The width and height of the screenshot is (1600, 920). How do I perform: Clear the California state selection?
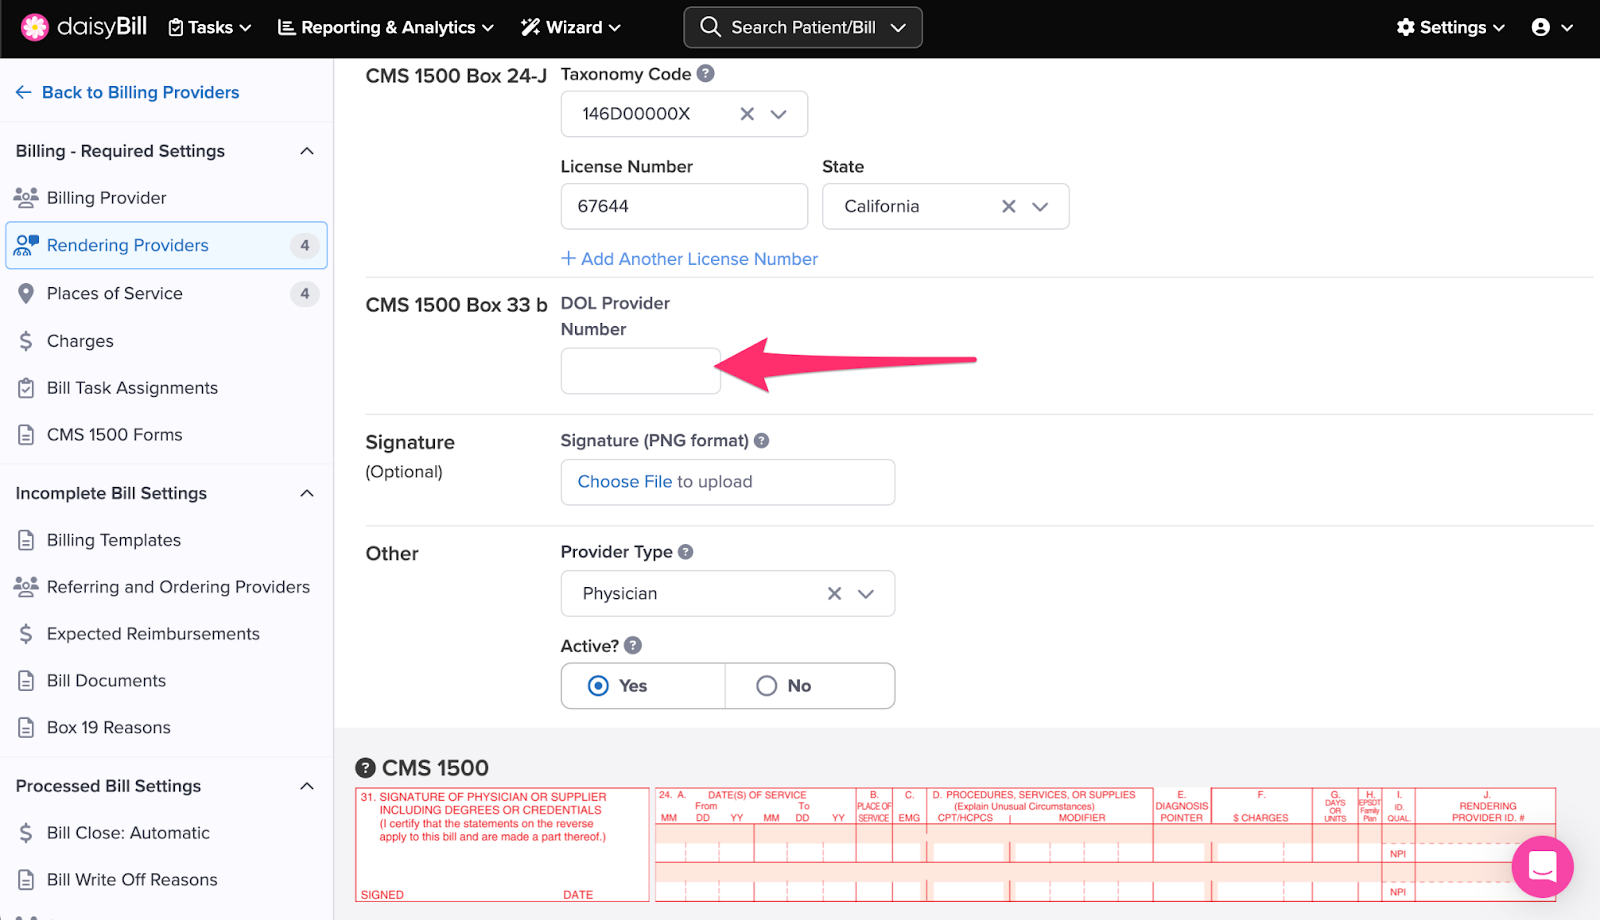click(1008, 206)
